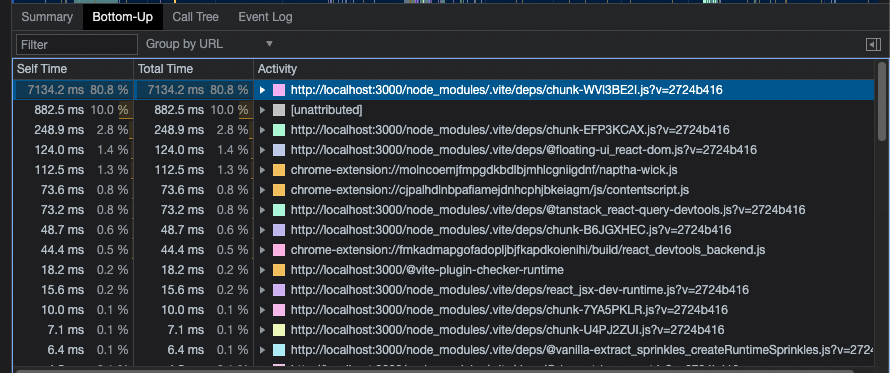Open the Group by URL dropdown
This screenshot has height=373, width=890.
[209, 44]
